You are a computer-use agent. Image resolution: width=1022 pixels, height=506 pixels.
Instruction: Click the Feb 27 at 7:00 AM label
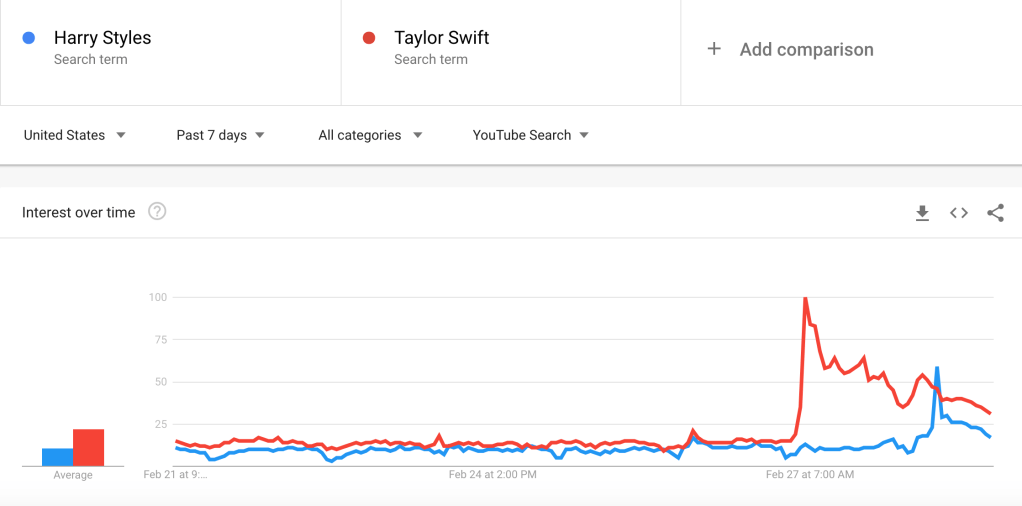coord(810,474)
